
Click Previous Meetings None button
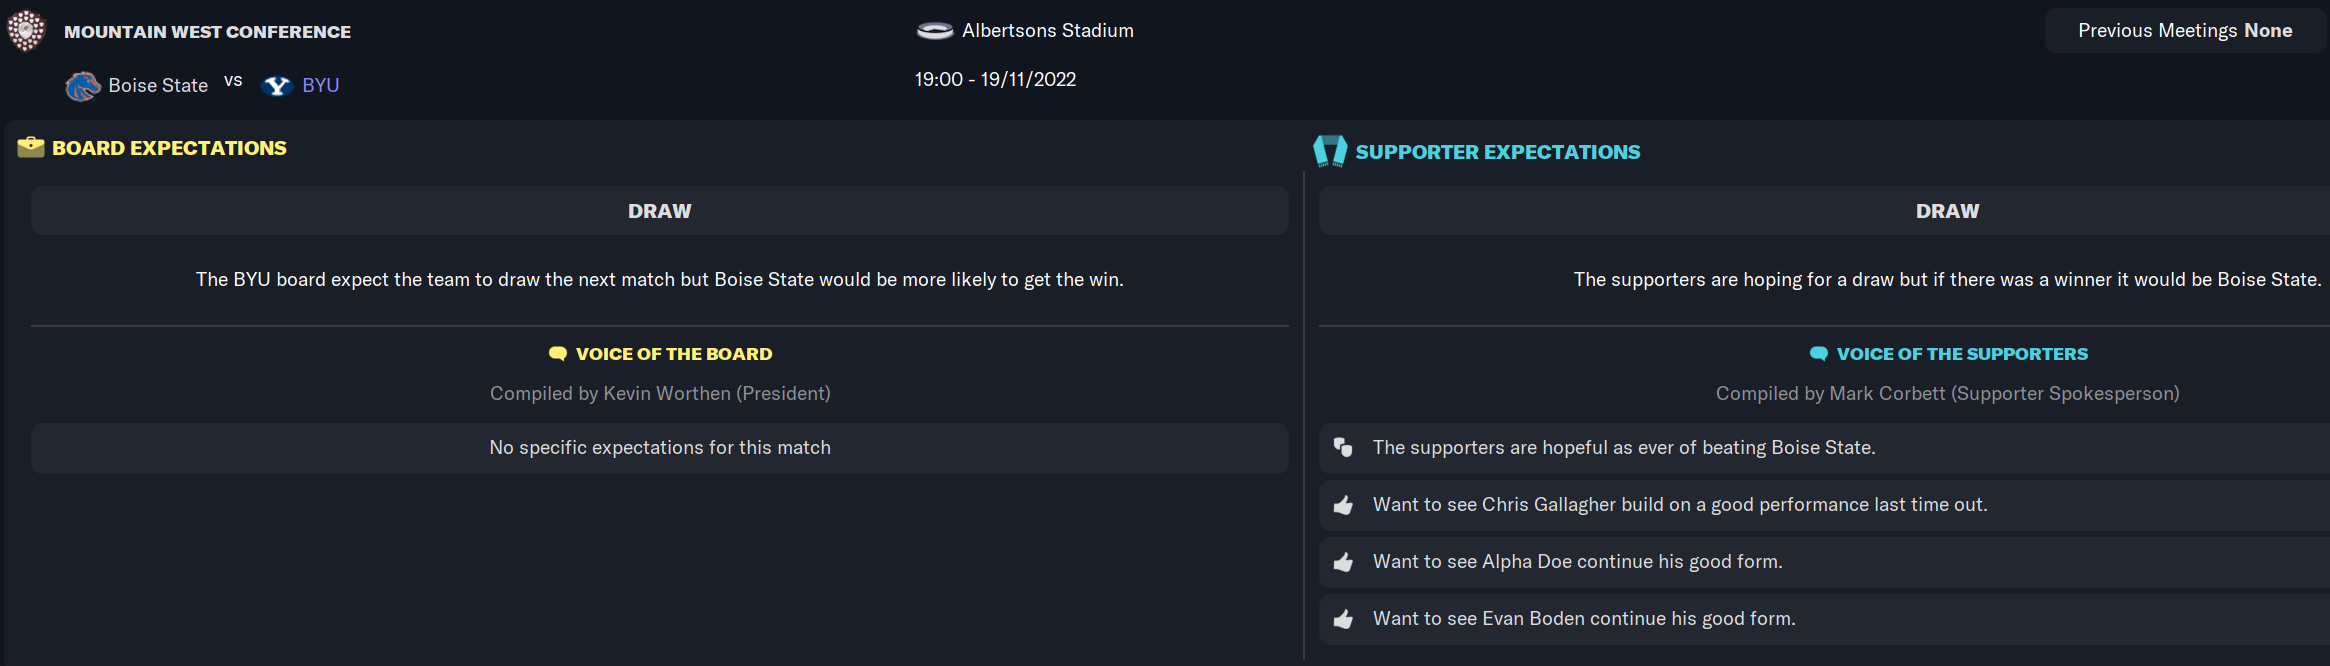2185,31
